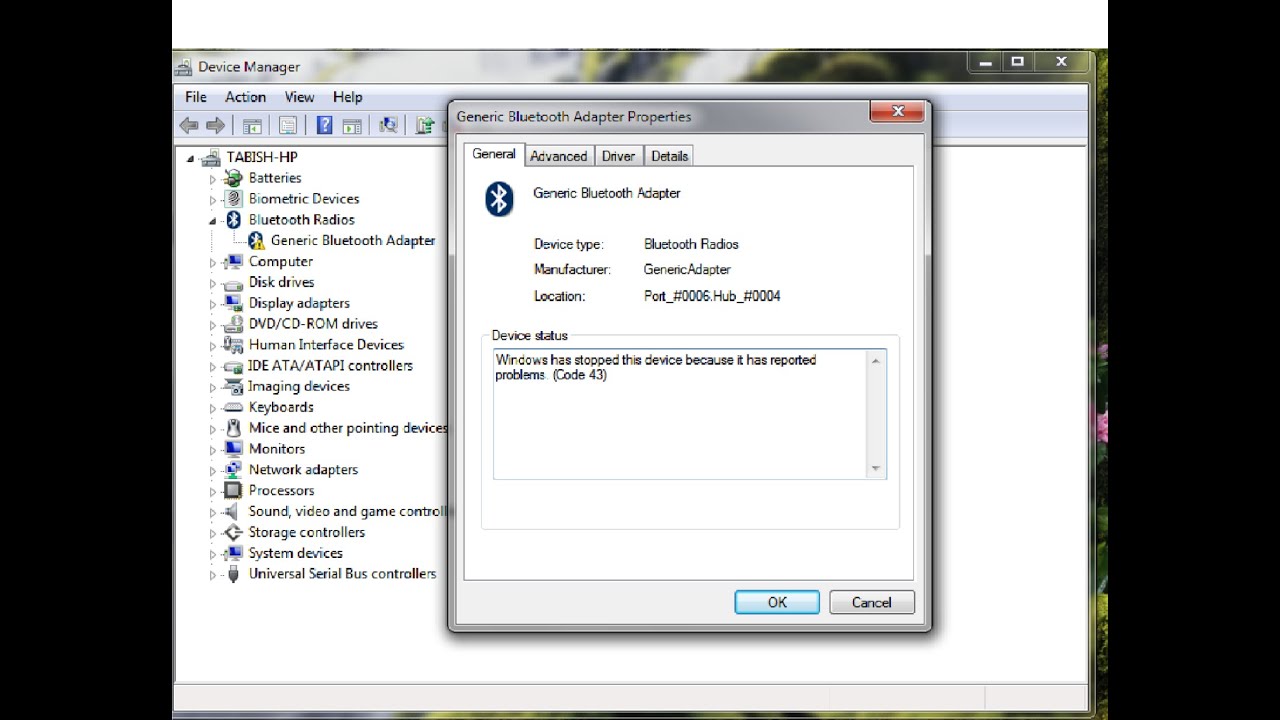Switch to the Advanced tab

(x=559, y=156)
